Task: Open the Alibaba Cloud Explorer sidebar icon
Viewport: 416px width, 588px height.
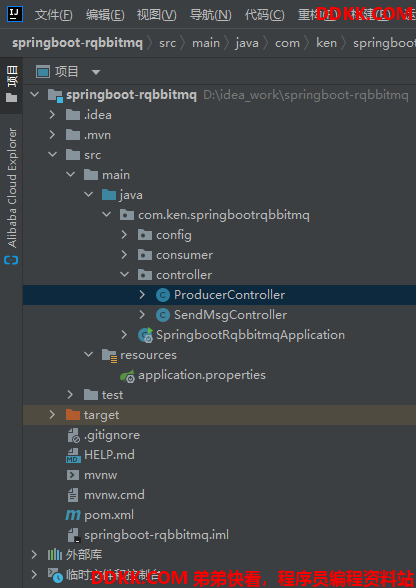Action: [x=12, y=260]
